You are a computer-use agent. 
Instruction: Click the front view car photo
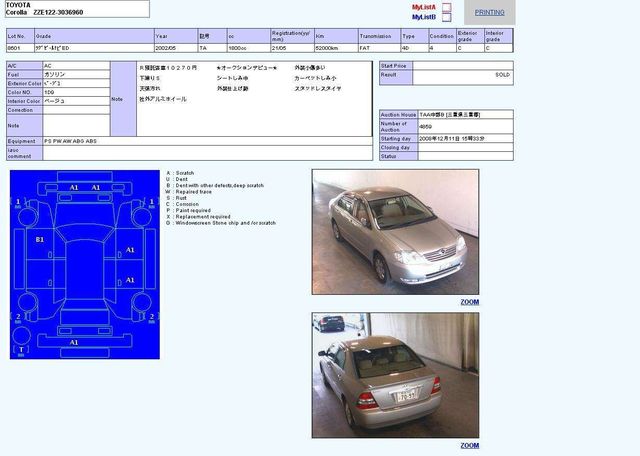395,231
